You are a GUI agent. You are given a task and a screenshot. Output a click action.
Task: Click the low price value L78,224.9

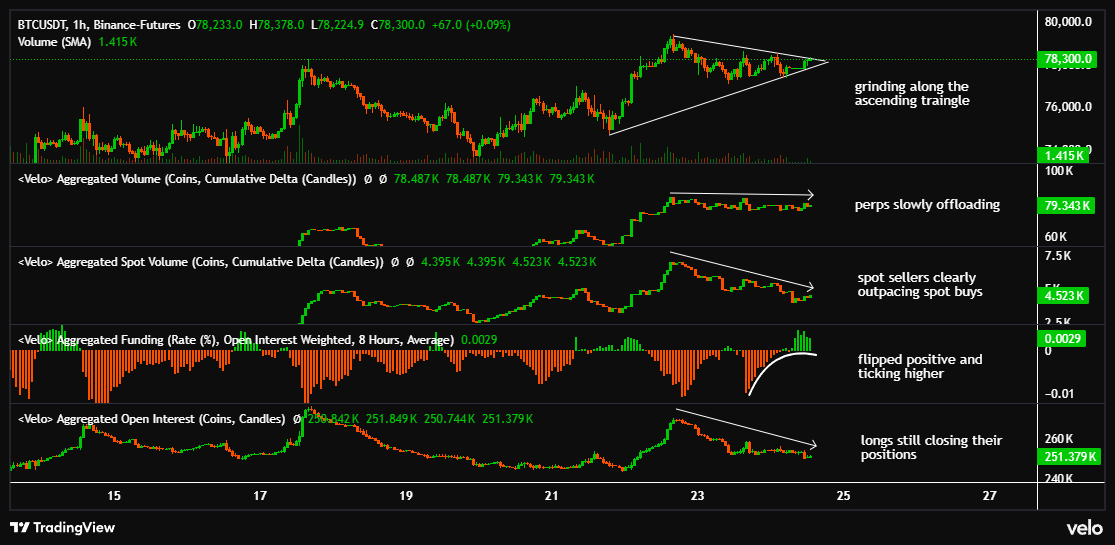tap(338, 25)
